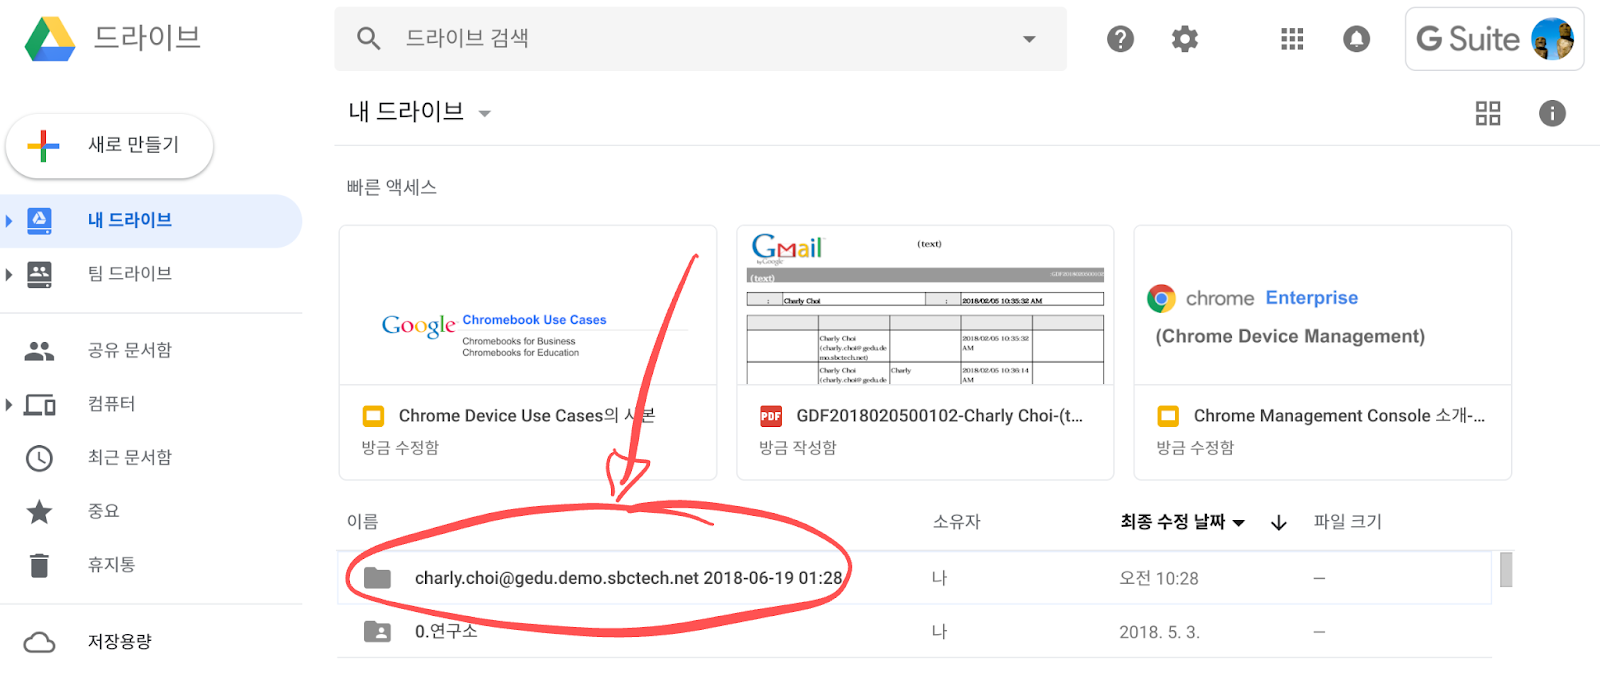Click shared folder icon of 0.연구소 row
Viewport: 1600px width, 673px height.
click(377, 631)
